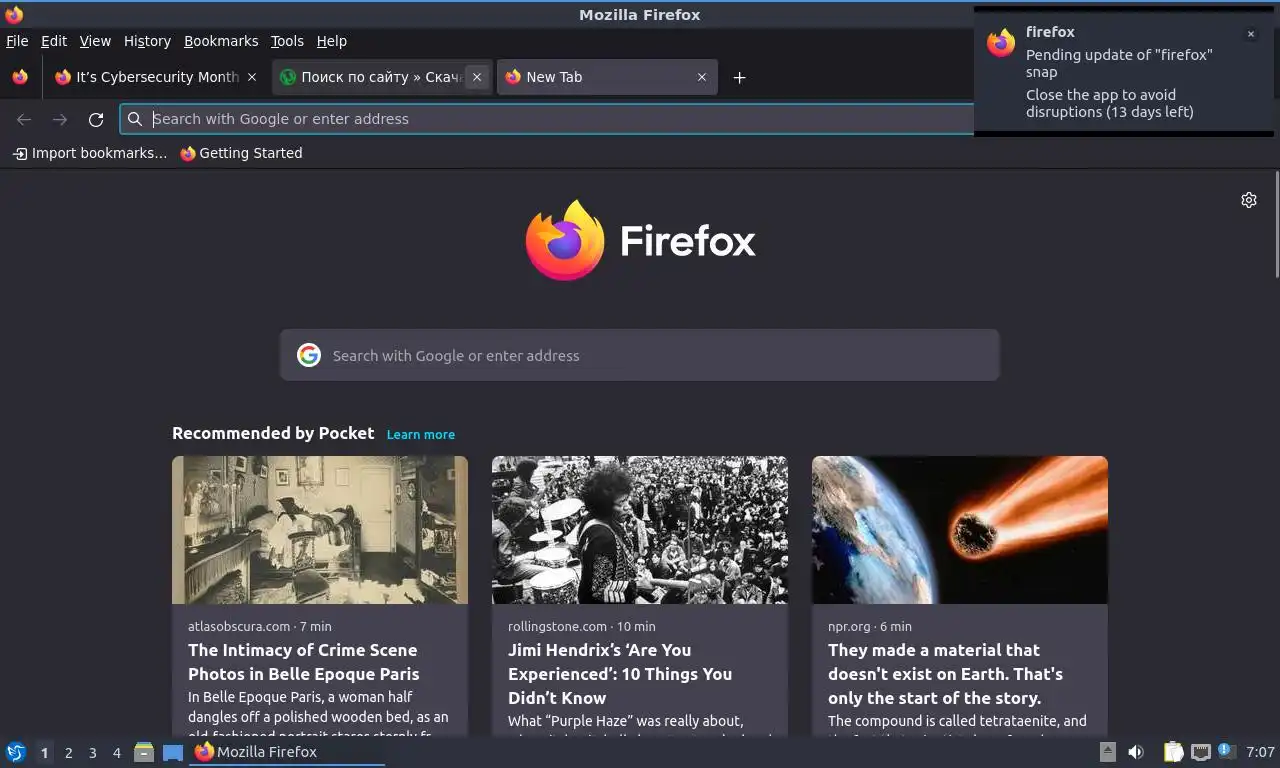Switch to the Поиск по сайту tab
This screenshot has height=768, width=1280.
(x=380, y=77)
